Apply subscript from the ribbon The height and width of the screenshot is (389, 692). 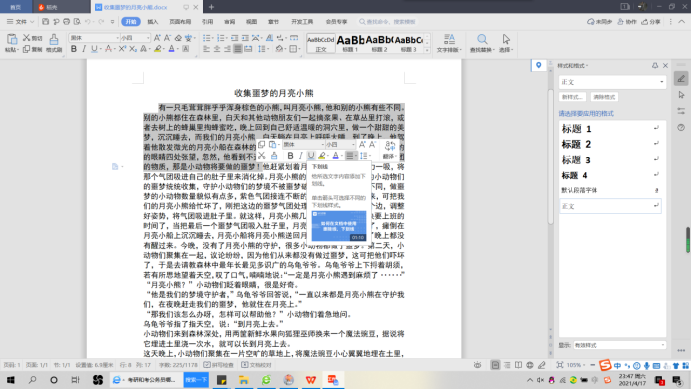(x=133, y=49)
